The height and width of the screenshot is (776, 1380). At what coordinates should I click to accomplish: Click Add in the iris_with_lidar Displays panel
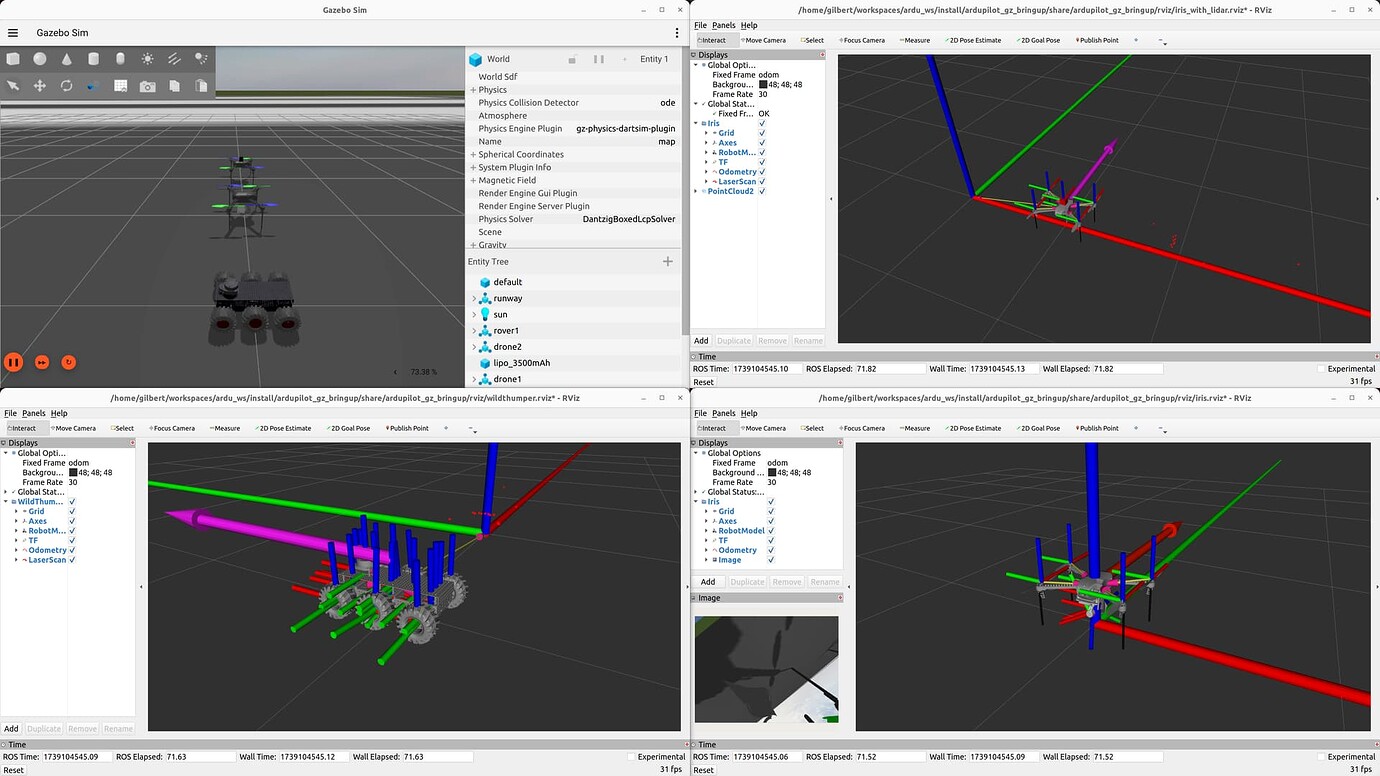click(x=700, y=340)
